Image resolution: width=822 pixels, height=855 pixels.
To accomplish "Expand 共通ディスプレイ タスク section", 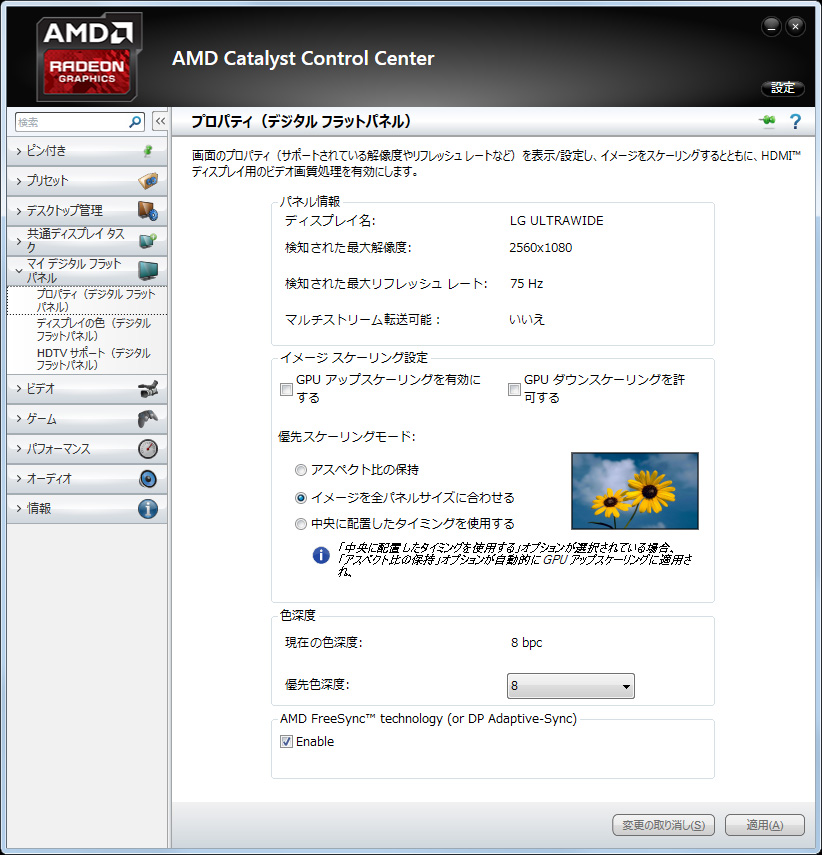I will coord(87,240).
